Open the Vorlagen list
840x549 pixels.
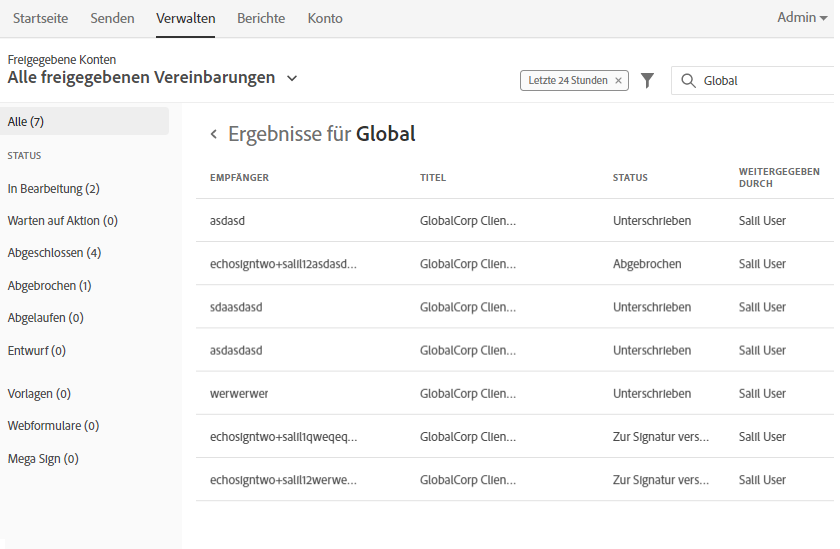click(39, 394)
